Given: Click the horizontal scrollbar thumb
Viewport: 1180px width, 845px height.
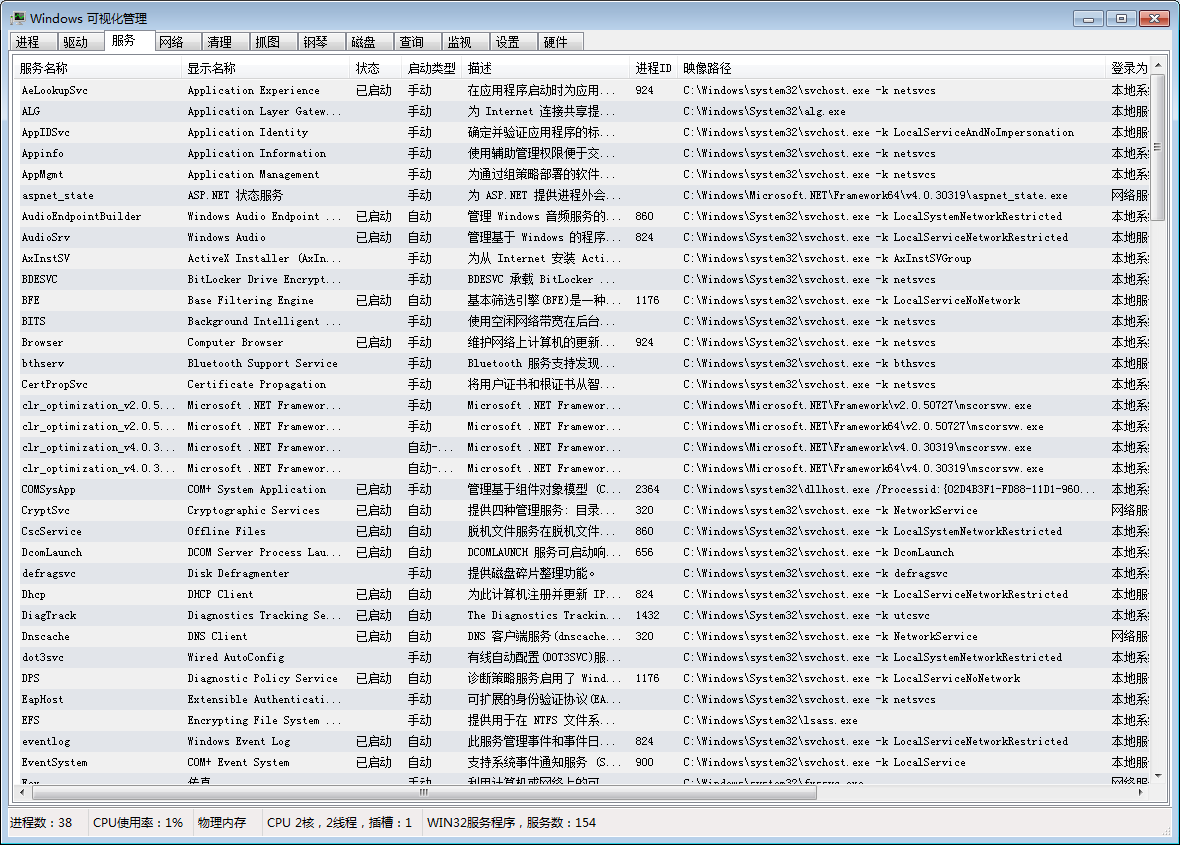Looking at the screenshot, I should tap(423, 791).
